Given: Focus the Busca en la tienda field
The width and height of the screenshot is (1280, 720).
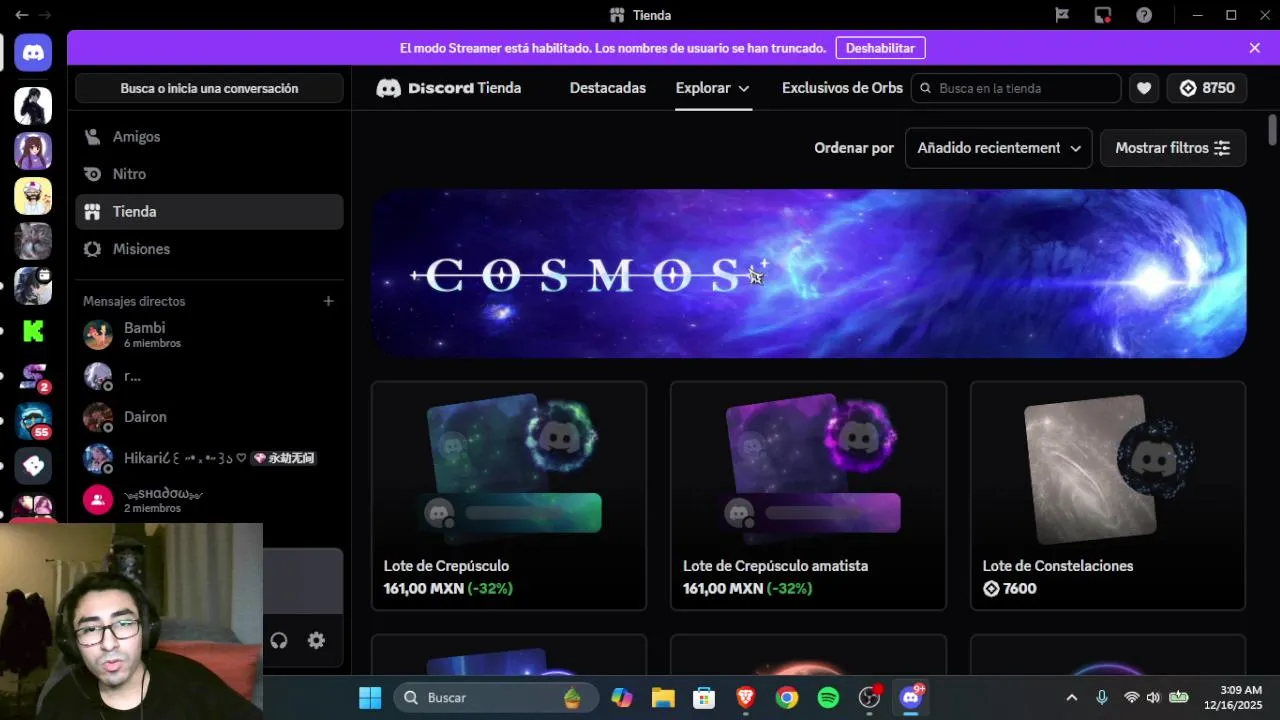Looking at the screenshot, I should tap(1016, 88).
